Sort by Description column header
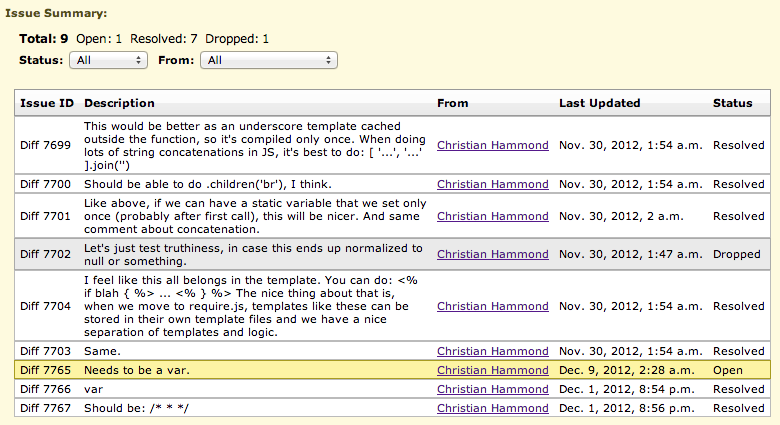The image size is (780, 425). pos(119,103)
